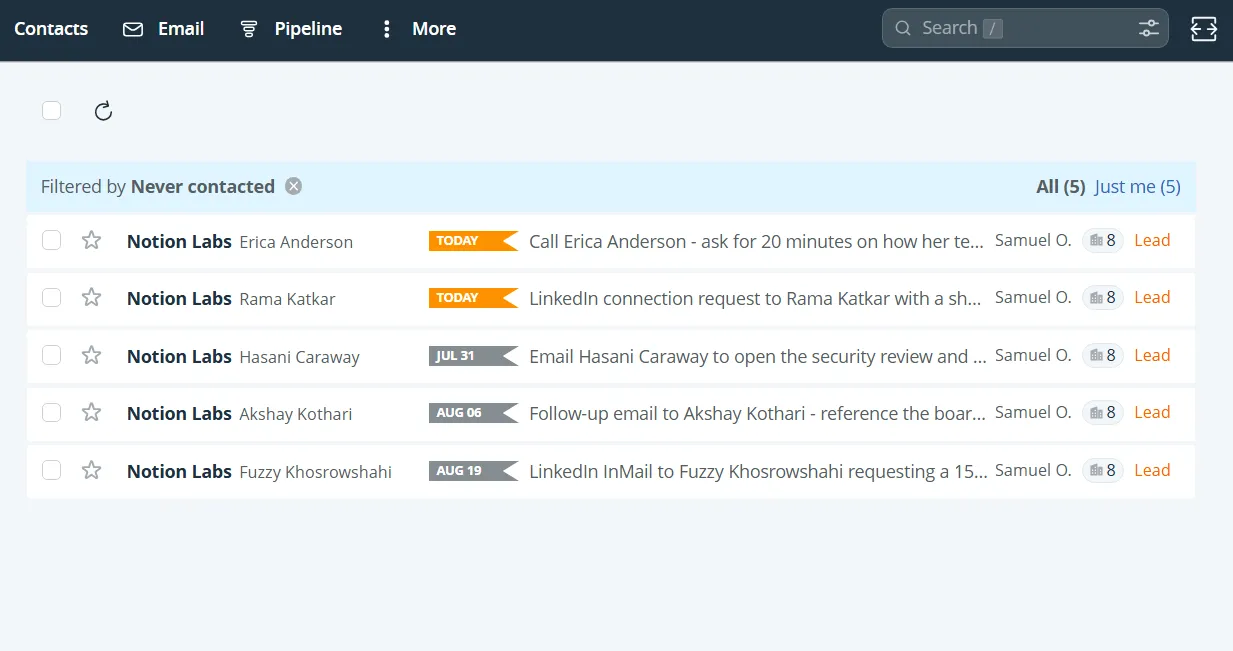The image size is (1233, 651).
Task: Open Hasani Caraway contact name
Action: coord(300,357)
